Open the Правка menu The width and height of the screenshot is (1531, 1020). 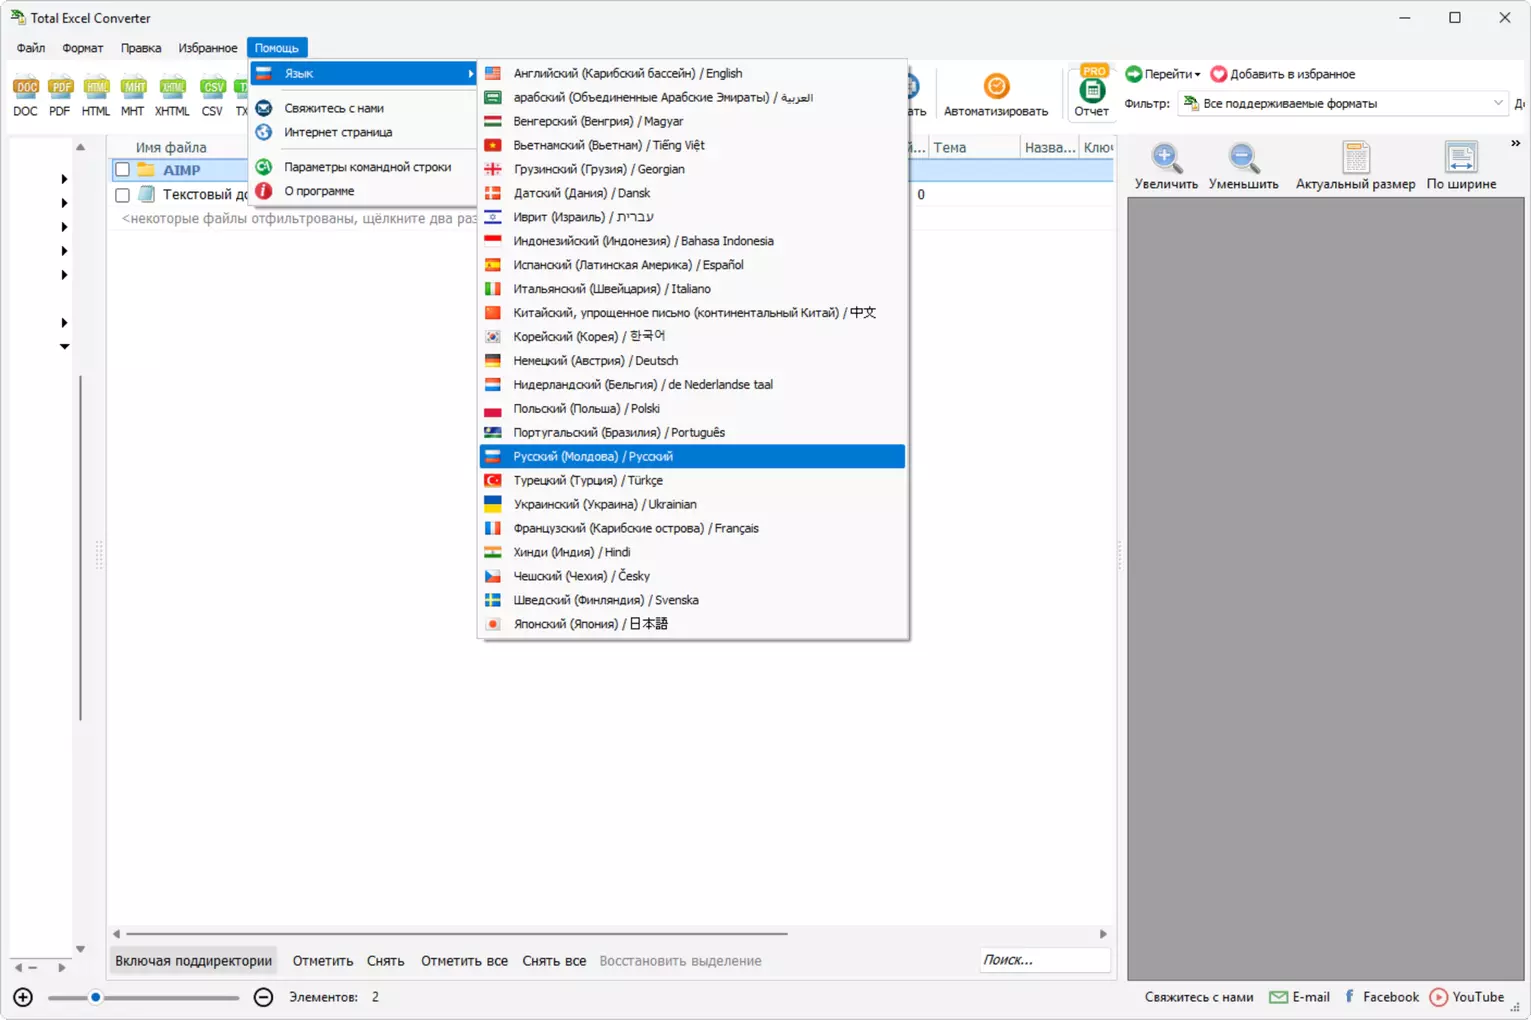(141, 48)
